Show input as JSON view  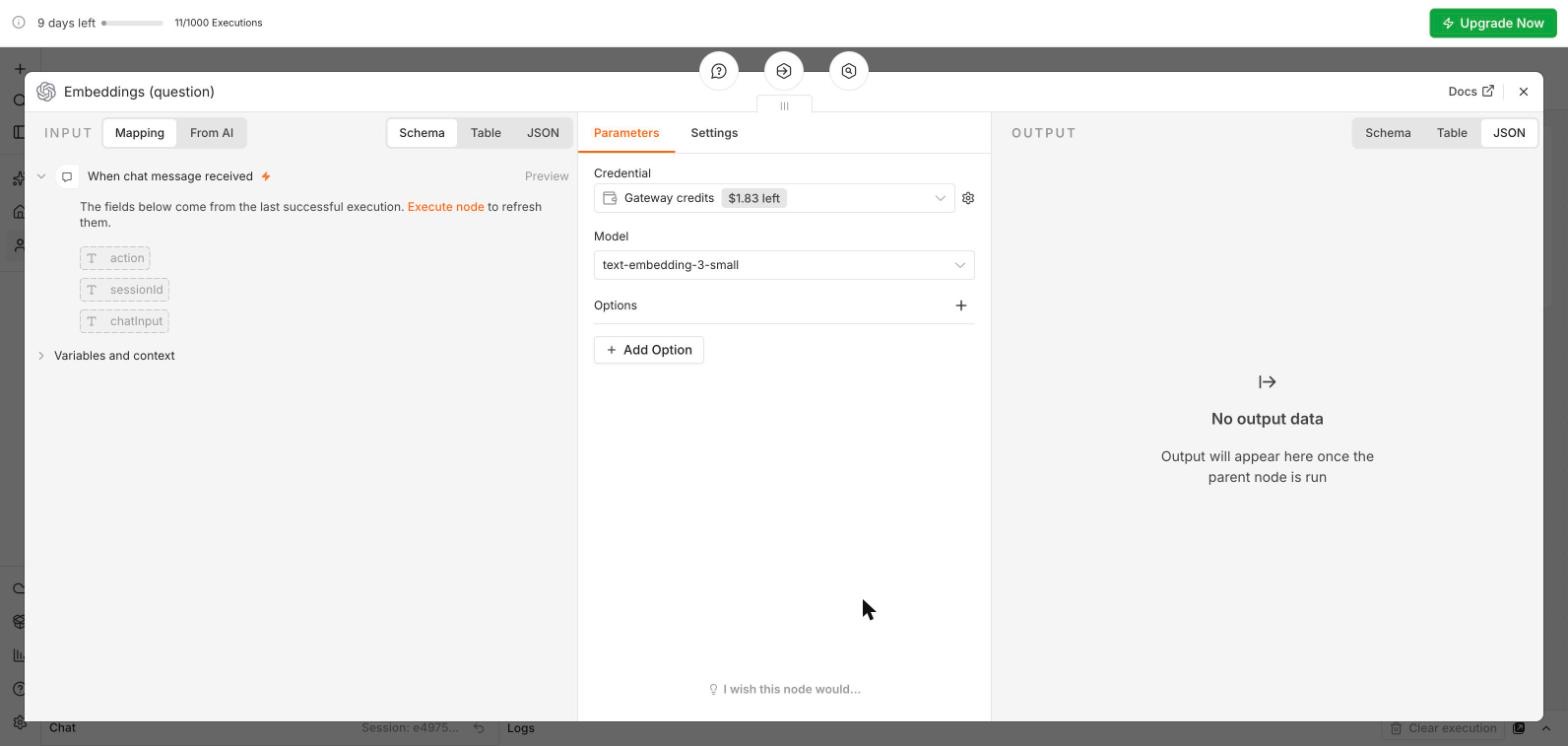click(x=543, y=133)
